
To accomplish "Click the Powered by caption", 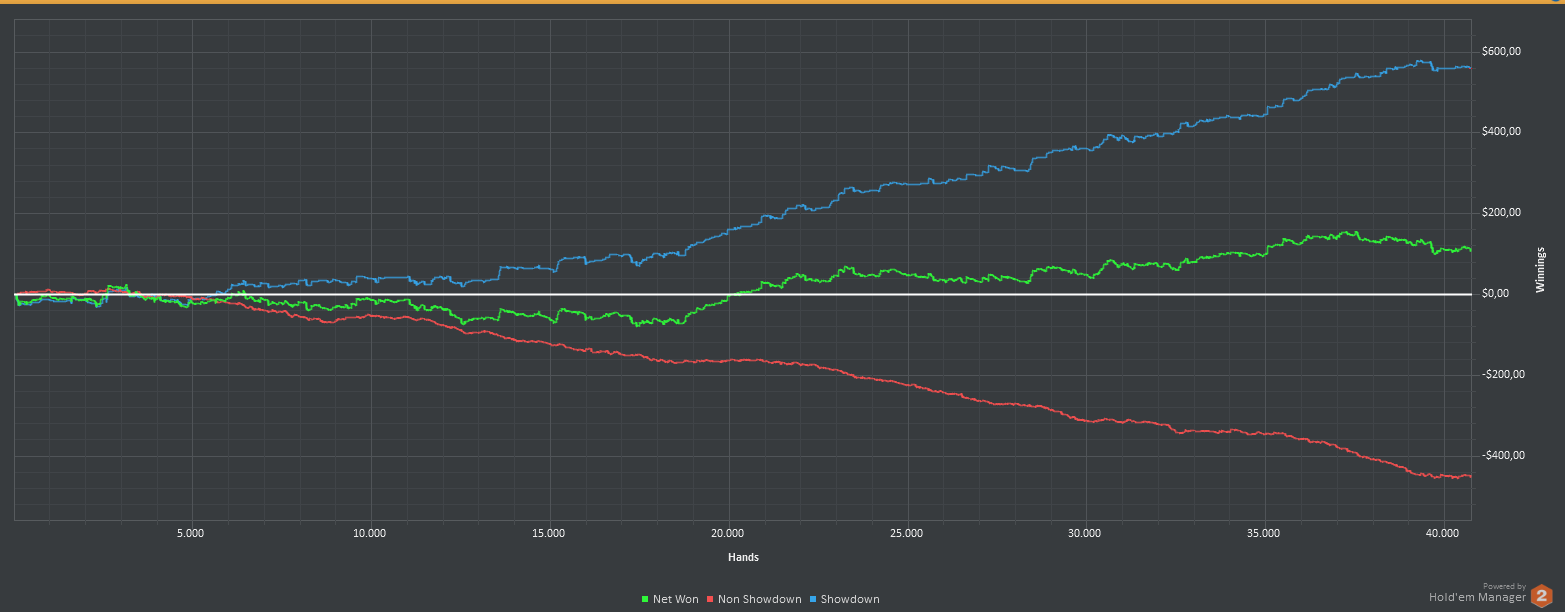I will pyautogui.click(x=1504, y=587).
